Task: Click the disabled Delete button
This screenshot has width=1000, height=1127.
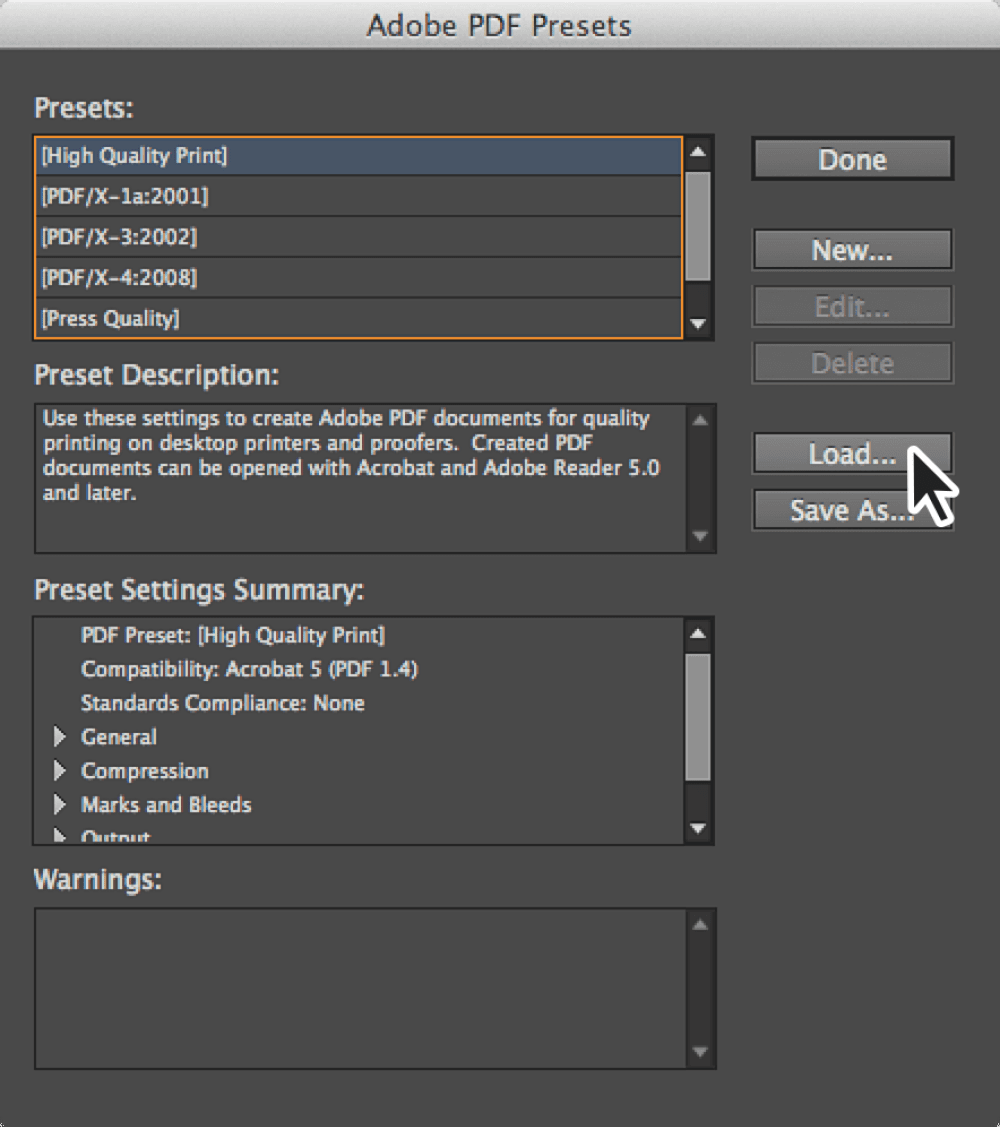Action: tap(852, 363)
